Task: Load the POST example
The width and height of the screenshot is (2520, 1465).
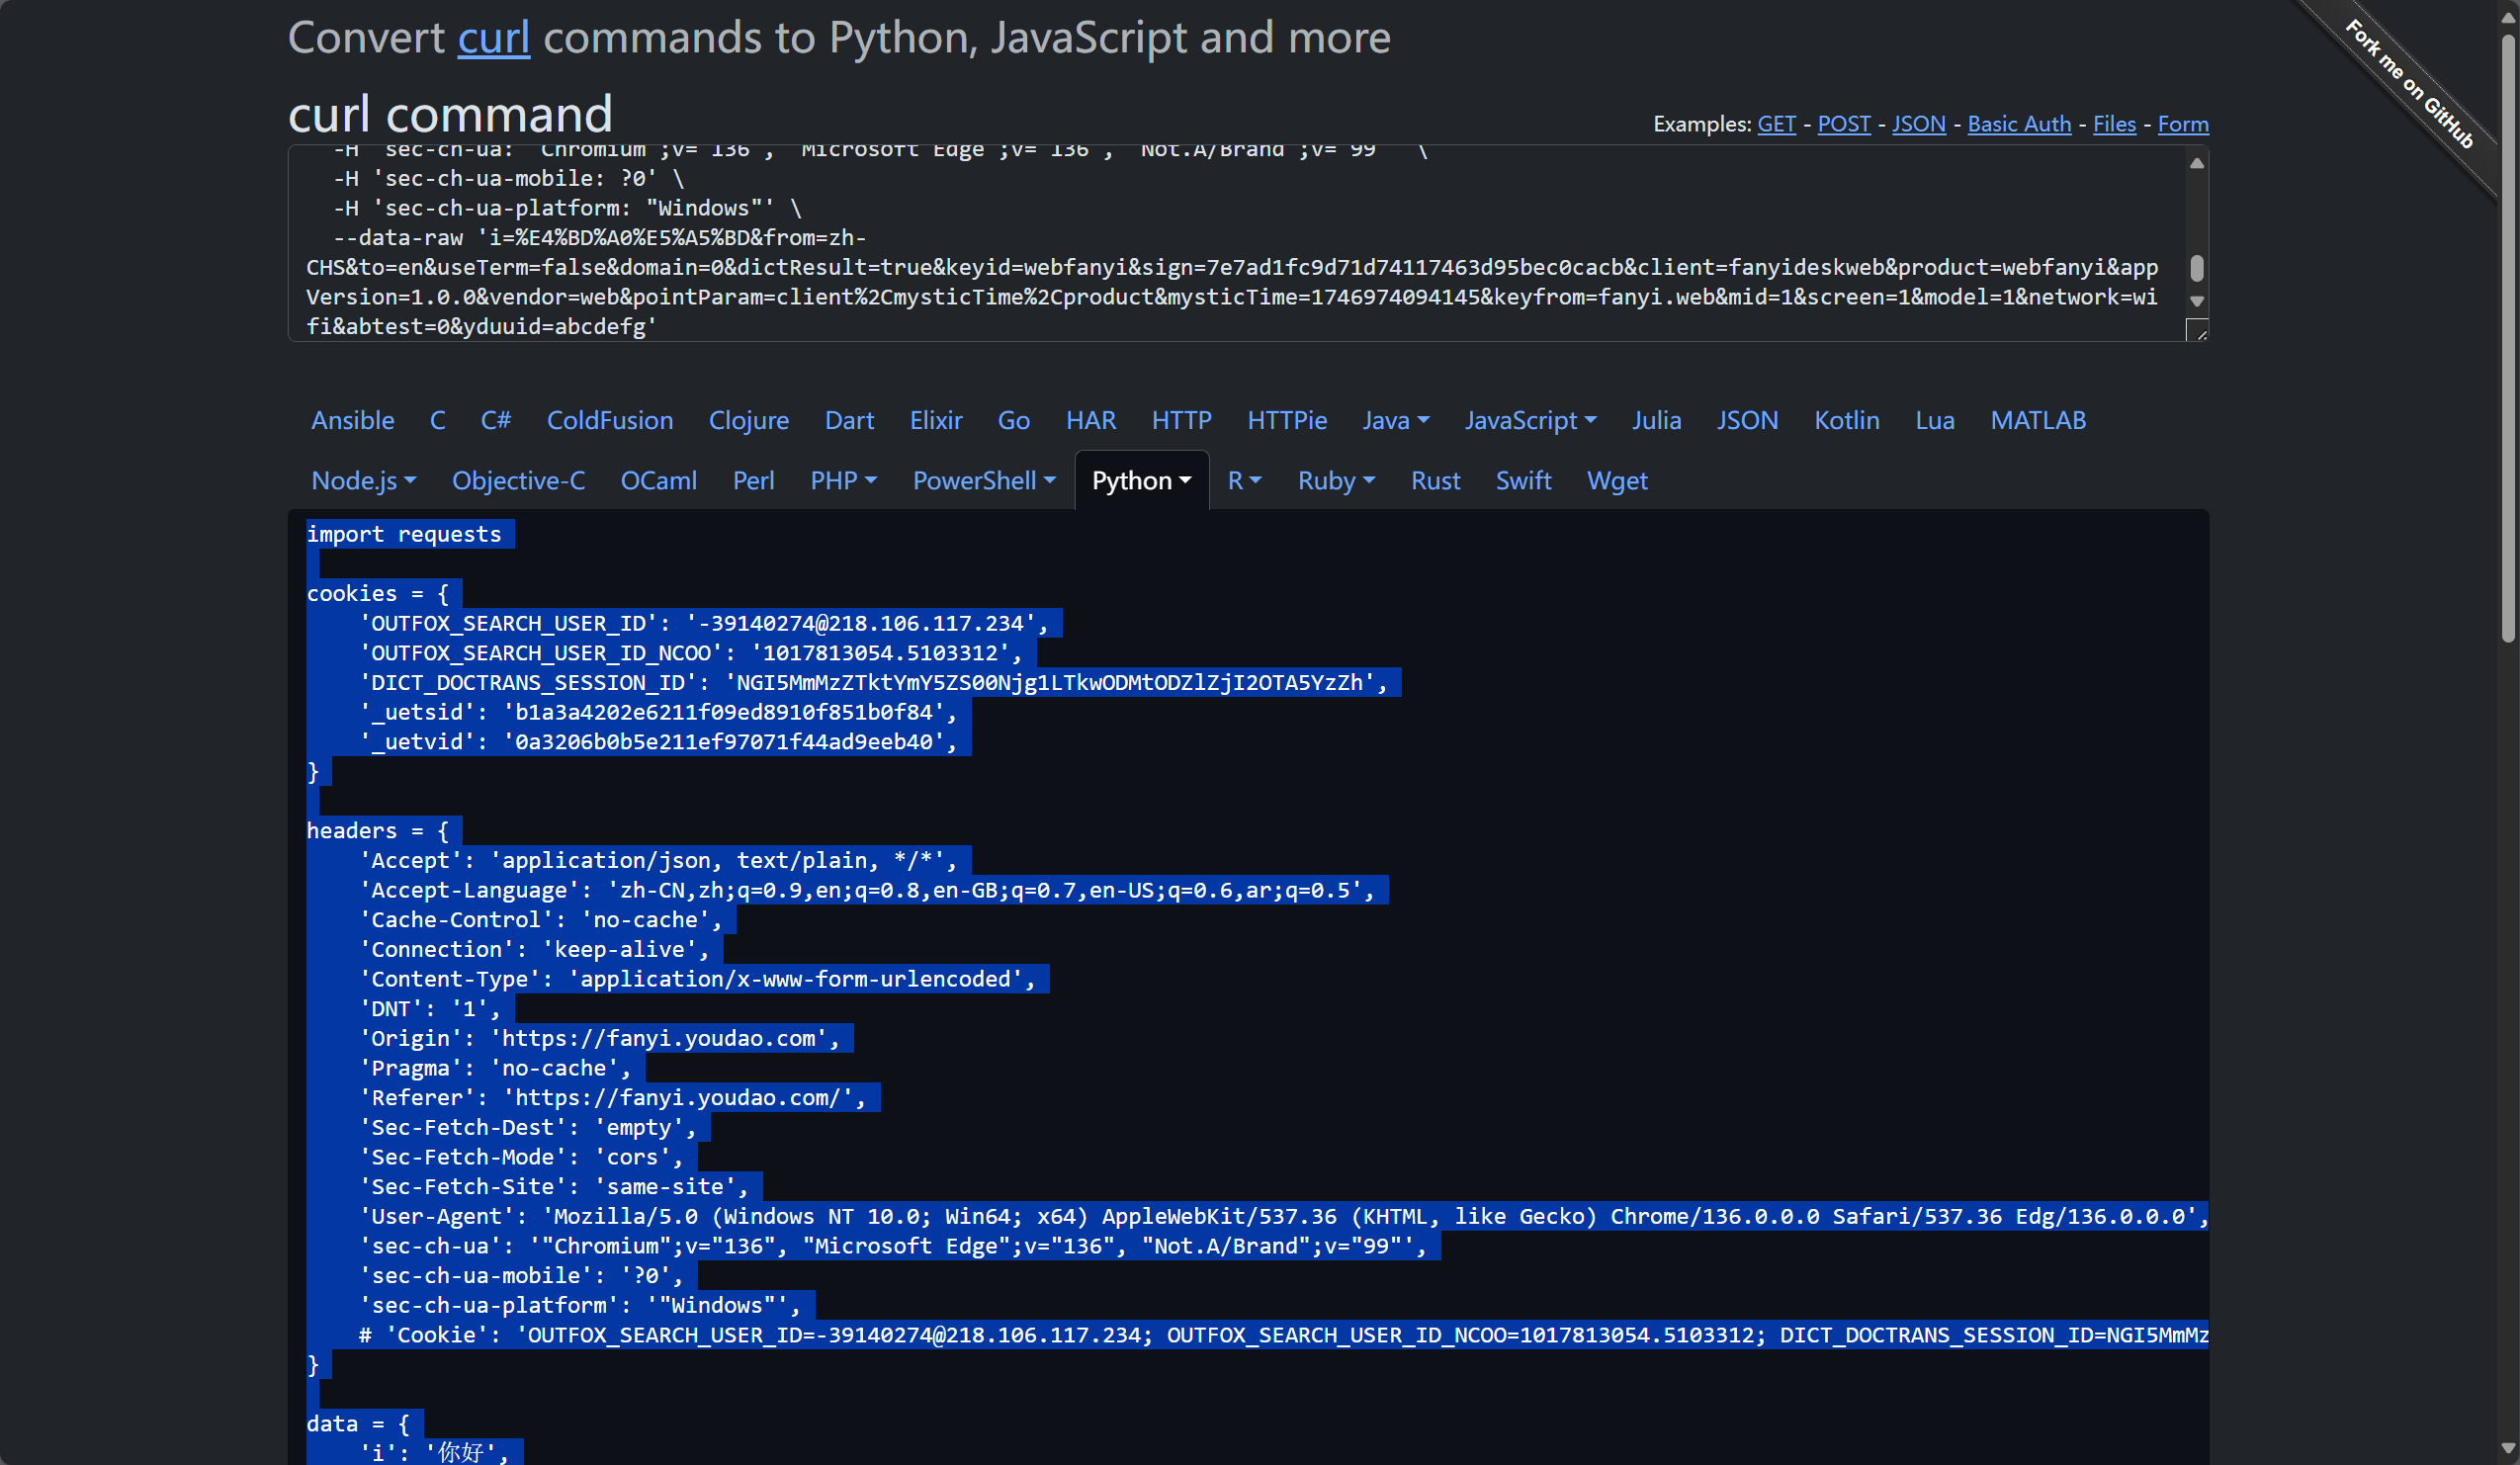Action: point(1843,124)
